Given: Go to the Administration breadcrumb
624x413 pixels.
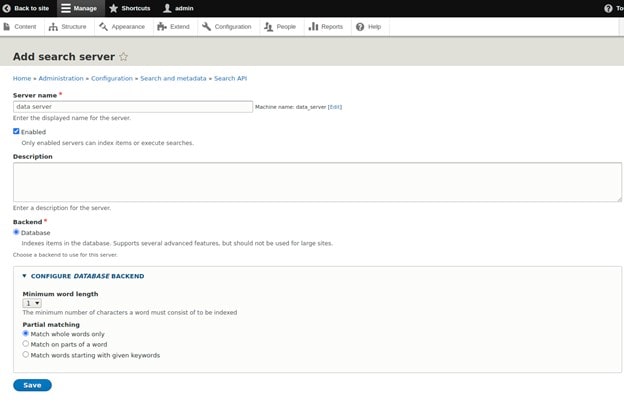Looking at the screenshot, I should (61, 78).
